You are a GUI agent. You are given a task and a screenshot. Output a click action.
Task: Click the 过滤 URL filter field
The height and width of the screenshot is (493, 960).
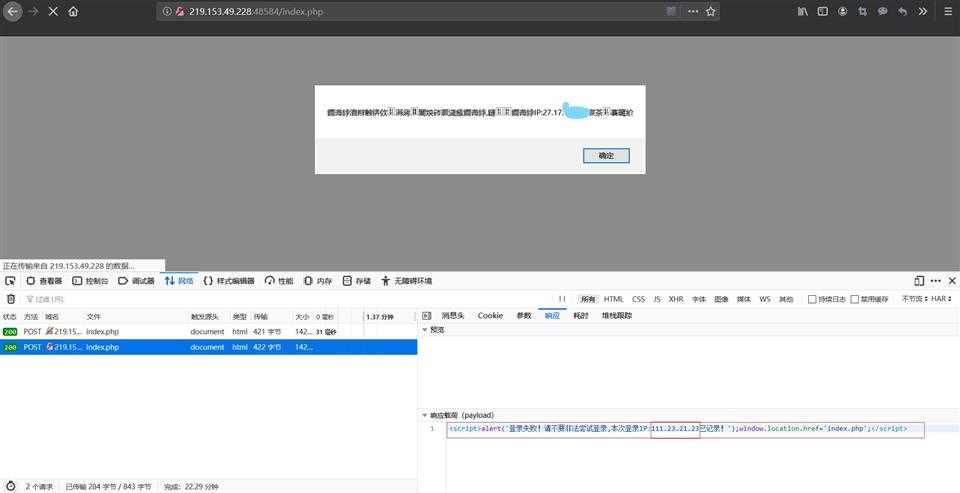(x=288, y=299)
